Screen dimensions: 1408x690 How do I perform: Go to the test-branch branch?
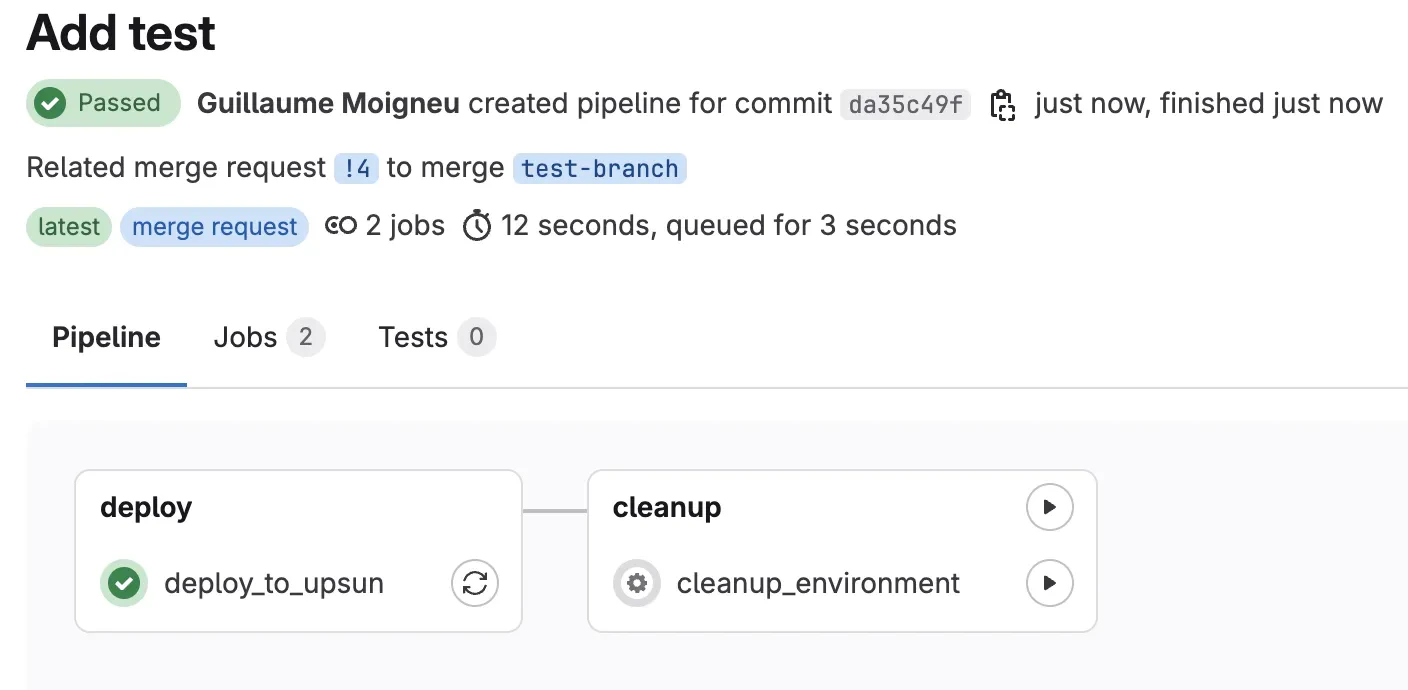[x=599, y=168]
